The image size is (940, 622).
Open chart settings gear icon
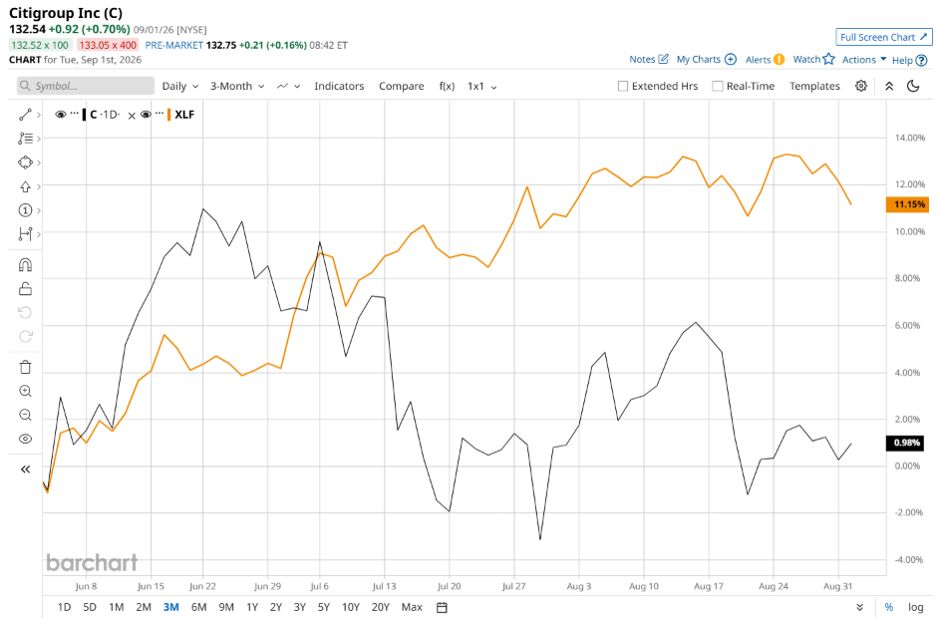861,86
